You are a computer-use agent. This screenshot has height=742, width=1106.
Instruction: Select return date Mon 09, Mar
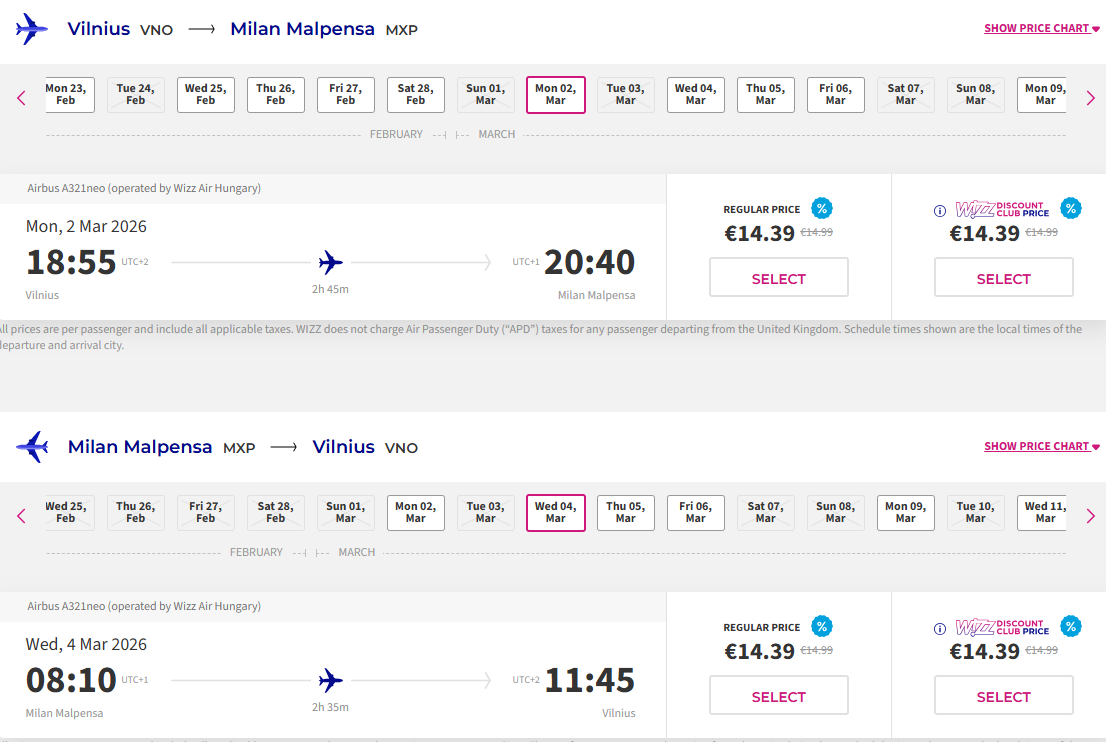click(906, 513)
